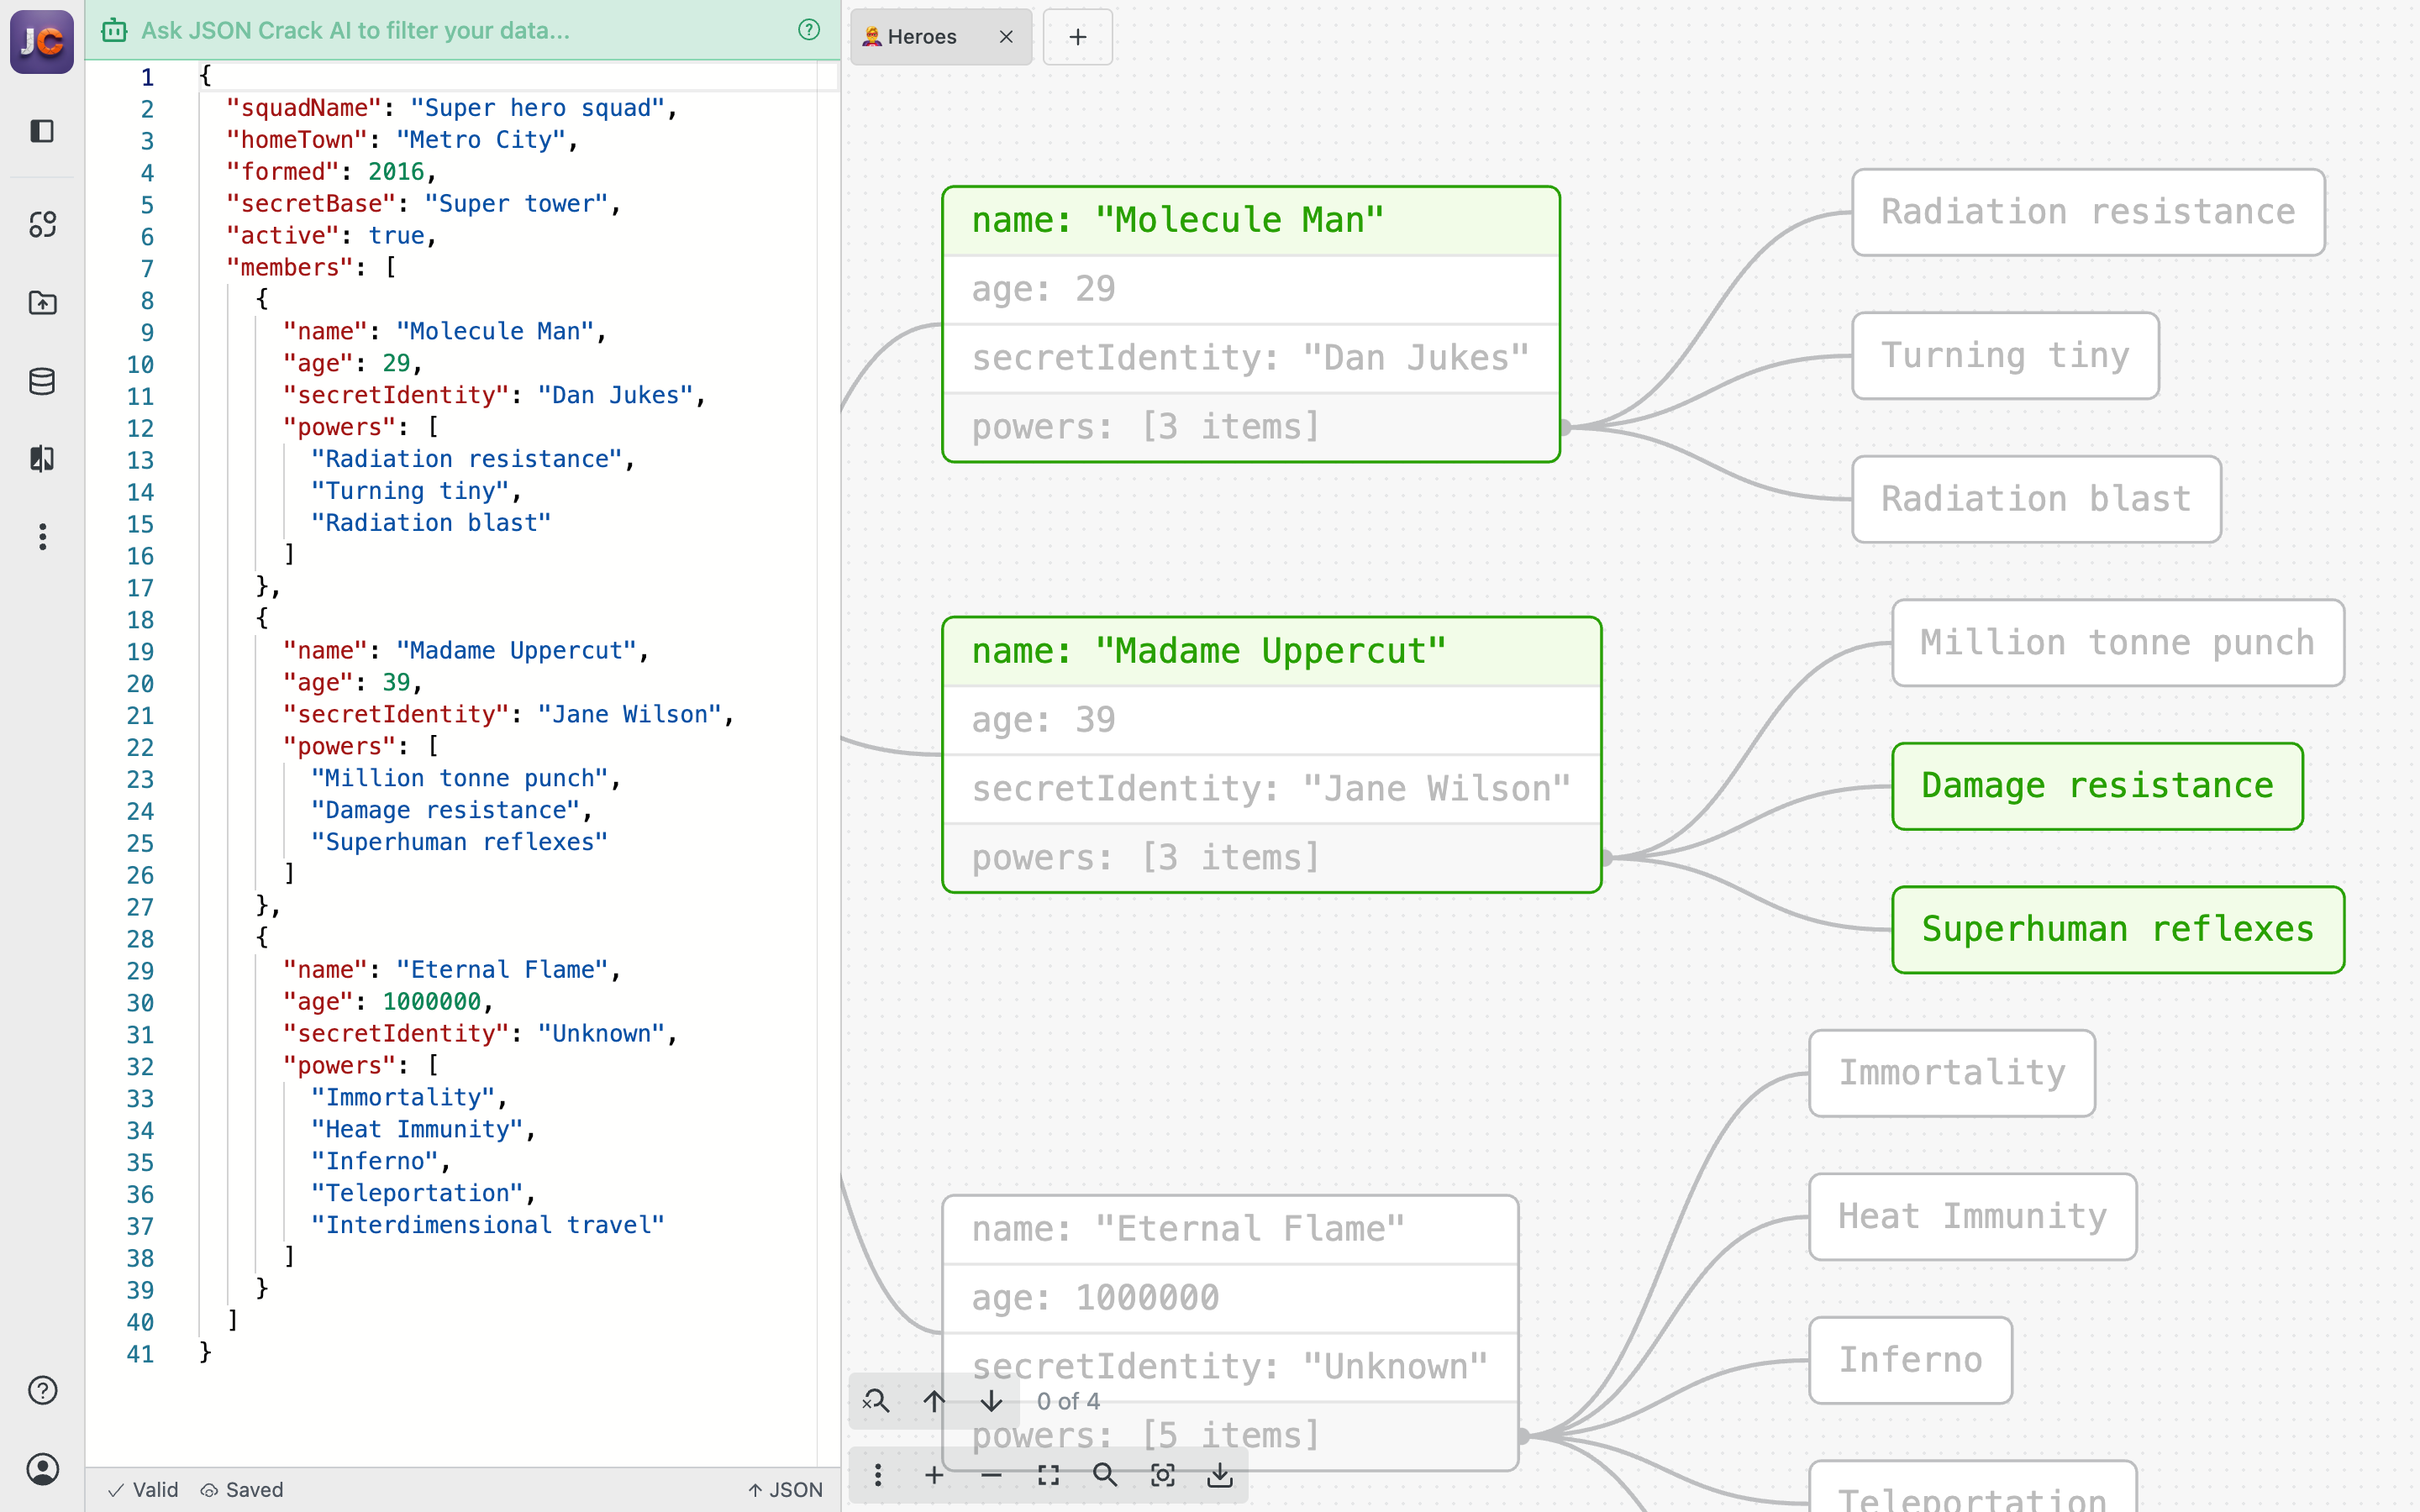Screen dimensions: 2420x1512
Task: Open the graph toolbar options menu
Action: pyautogui.click(x=878, y=1474)
